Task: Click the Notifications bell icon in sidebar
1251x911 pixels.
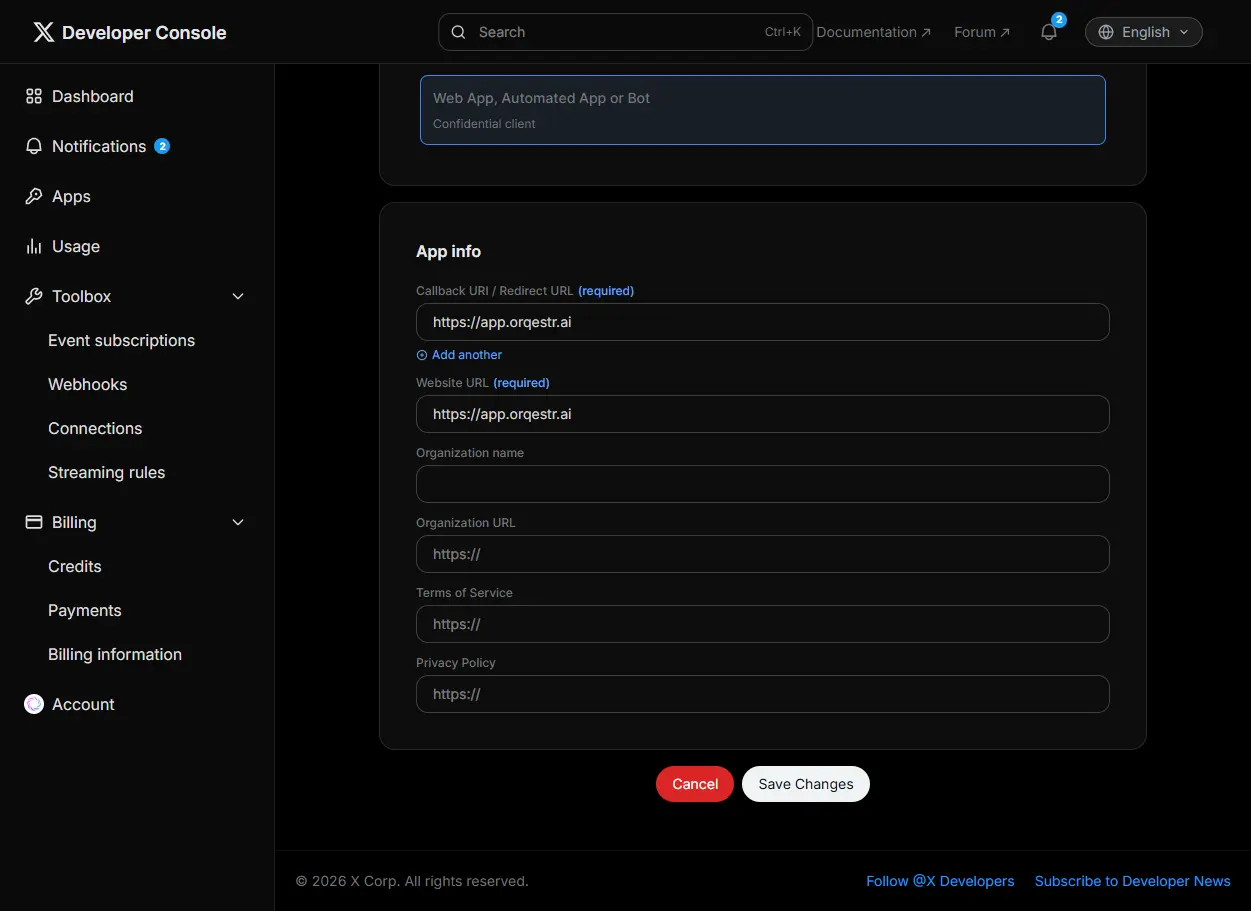Action: [x=34, y=146]
